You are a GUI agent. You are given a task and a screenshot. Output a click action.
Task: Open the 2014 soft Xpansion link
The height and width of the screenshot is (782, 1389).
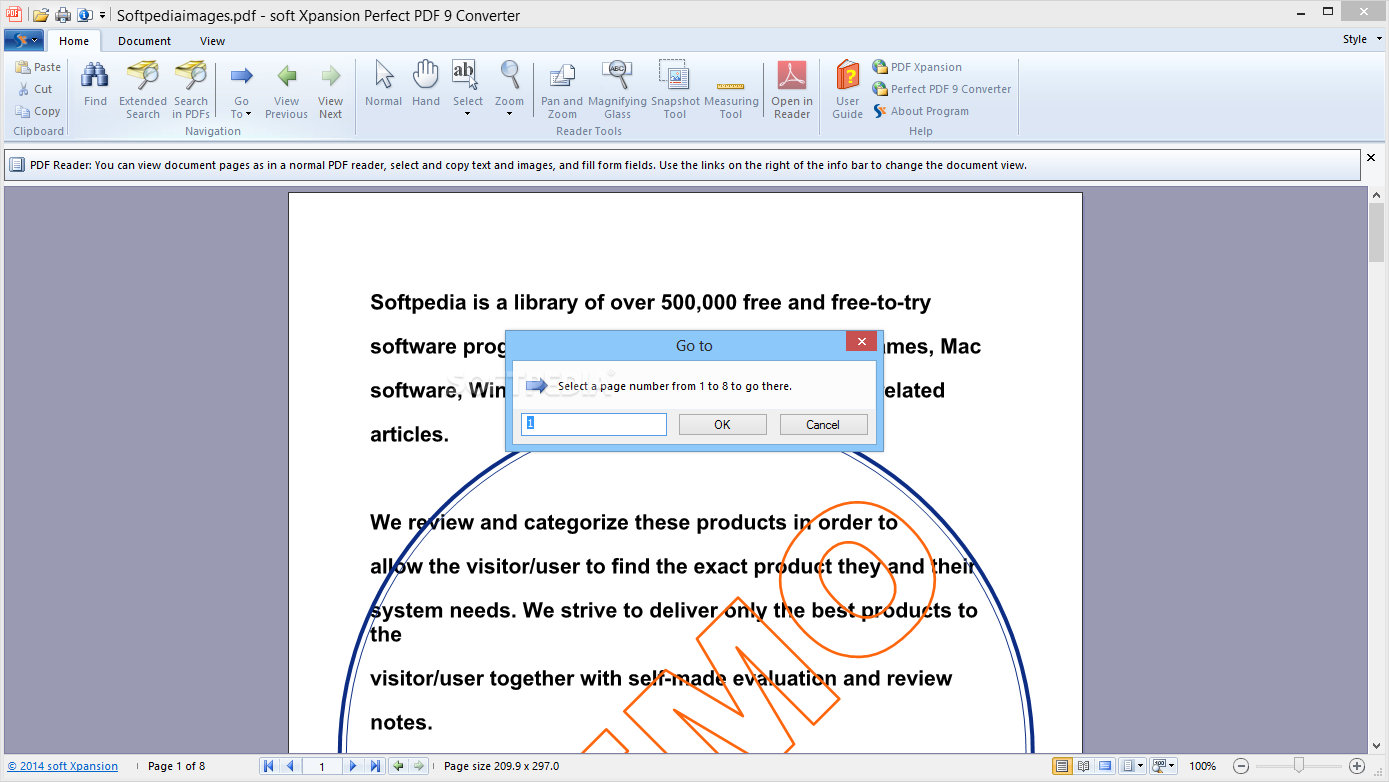[x=63, y=766]
